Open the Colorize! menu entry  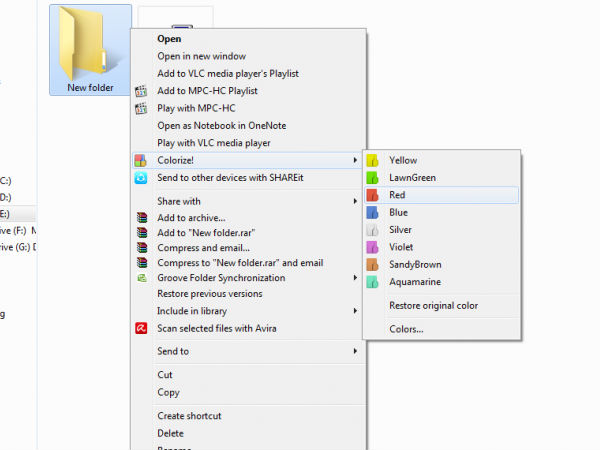pyautogui.click(x=249, y=160)
